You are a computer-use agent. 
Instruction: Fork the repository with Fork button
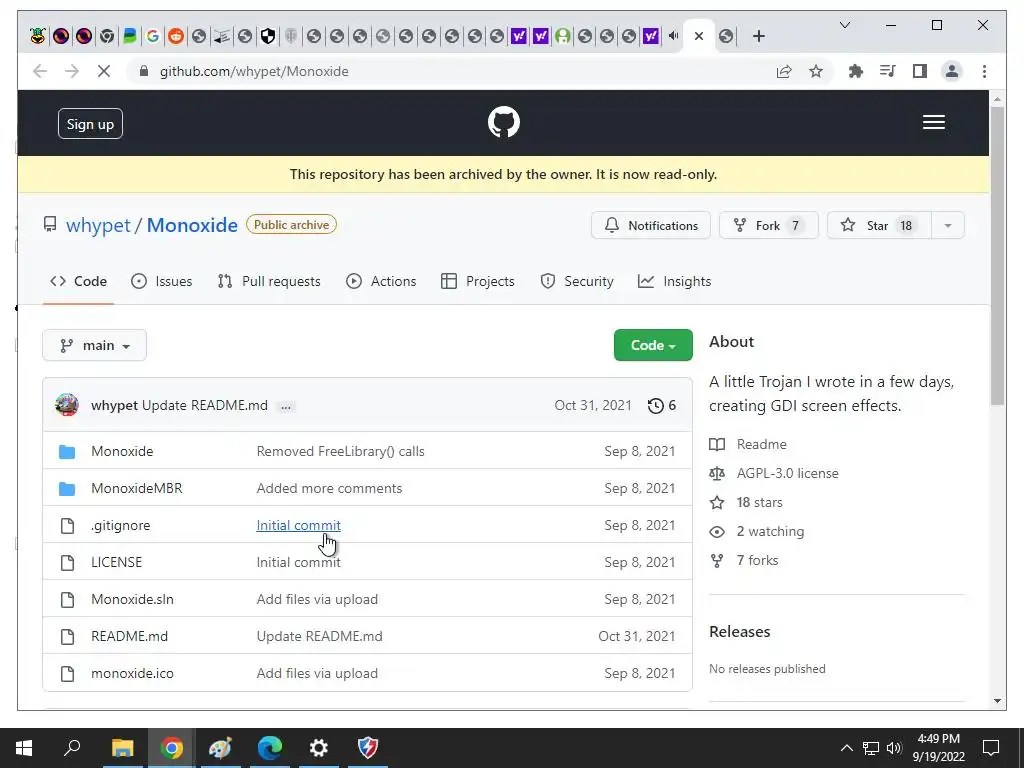(768, 225)
